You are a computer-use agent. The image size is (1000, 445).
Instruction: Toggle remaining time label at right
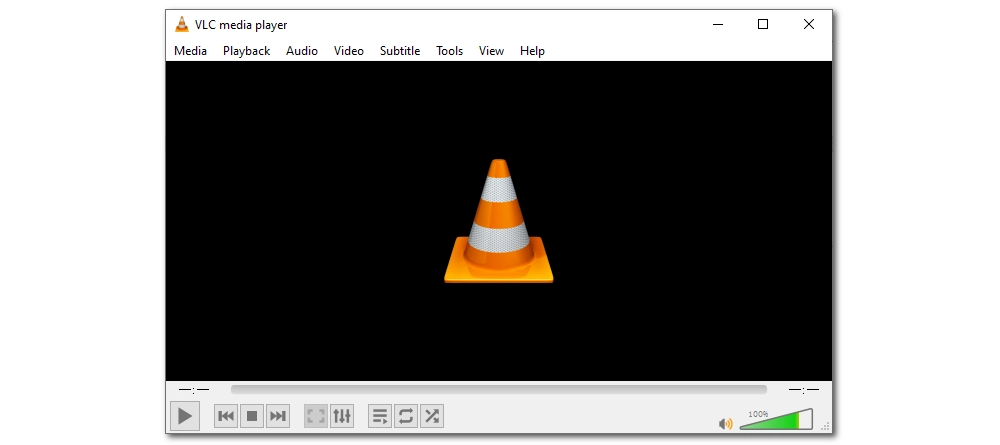tap(804, 390)
